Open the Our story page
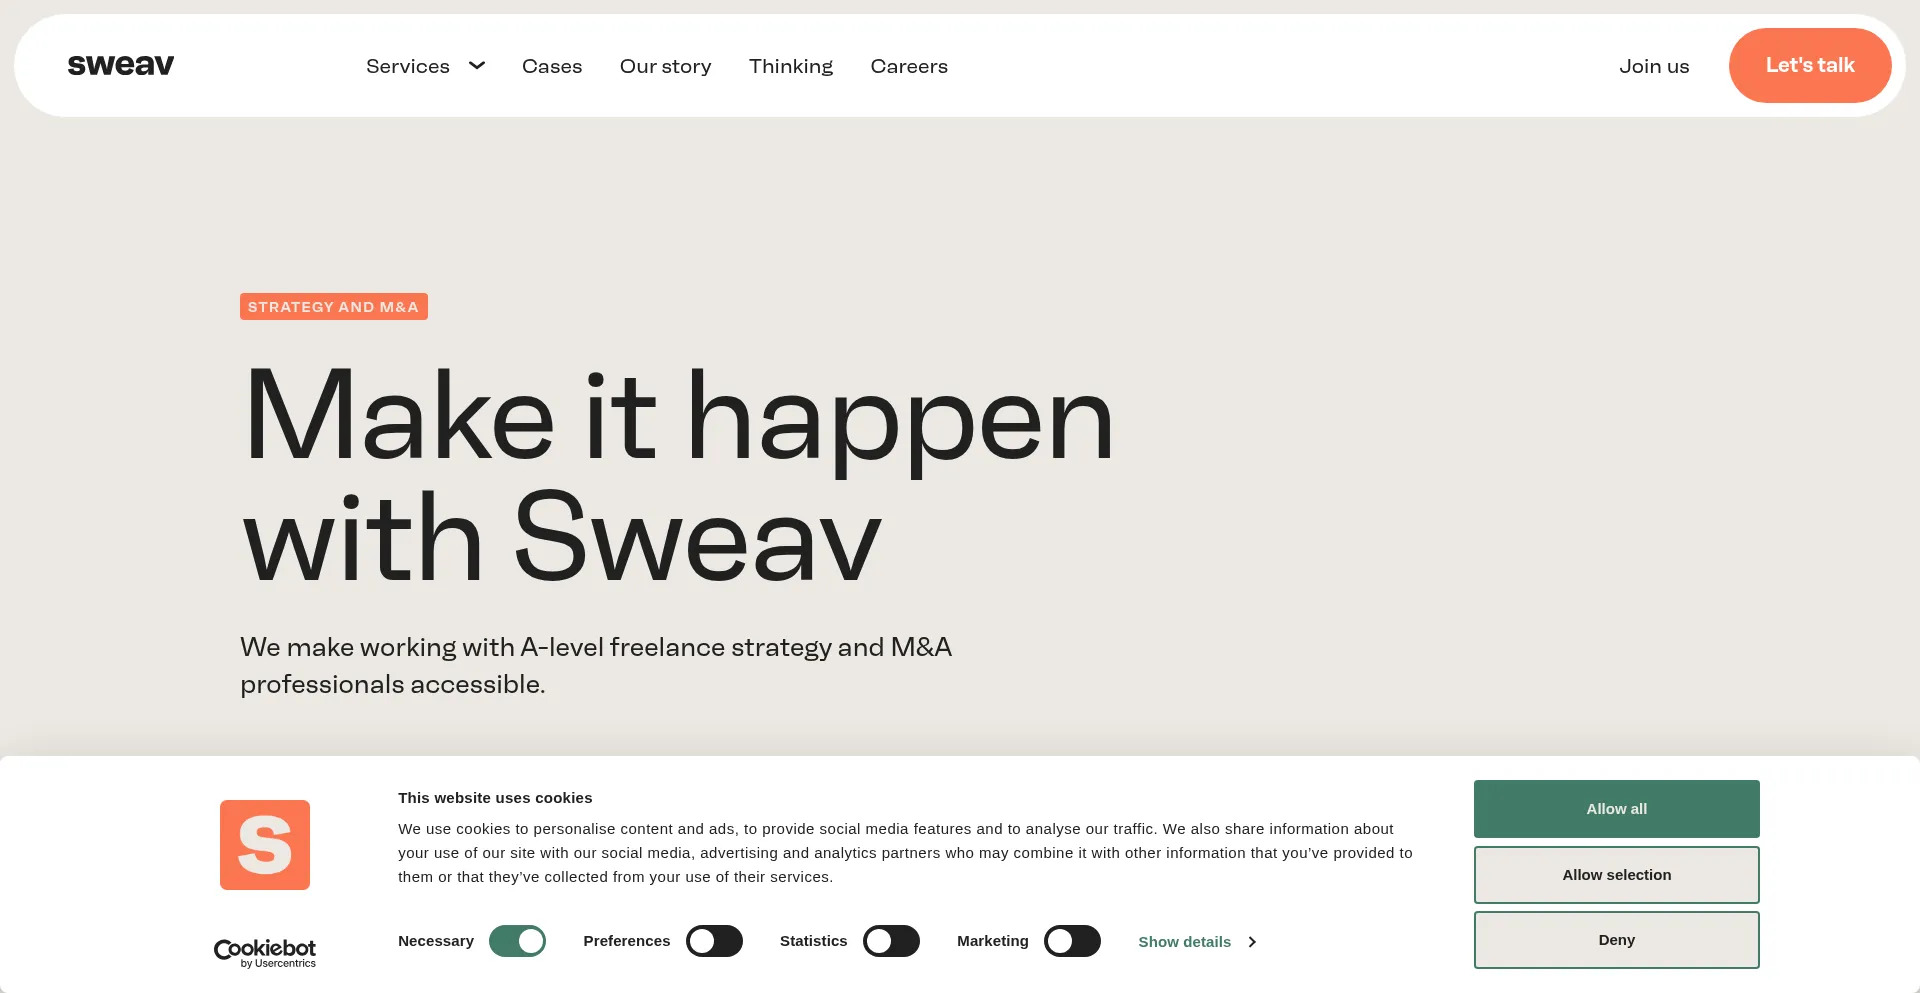Image resolution: width=1920 pixels, height=993 pixels. (665, 66)
